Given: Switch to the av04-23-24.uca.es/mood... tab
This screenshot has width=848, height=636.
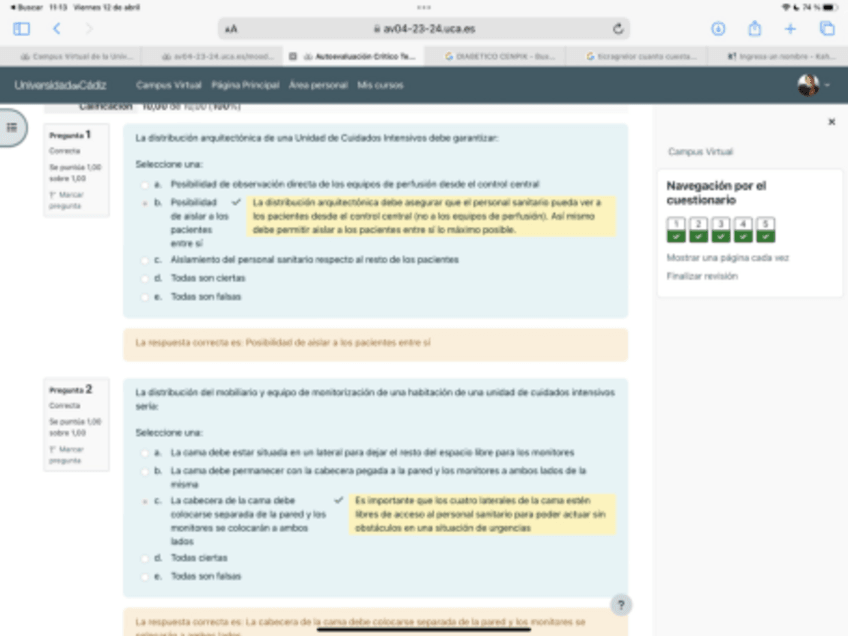Looking at the screenshot, I should point(218,56).
